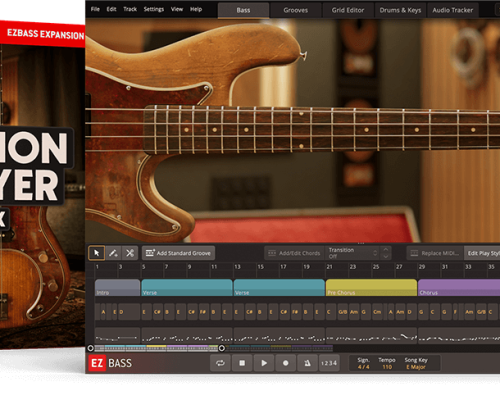Stop playback
The image size is (500, 400).
[242, 363]
